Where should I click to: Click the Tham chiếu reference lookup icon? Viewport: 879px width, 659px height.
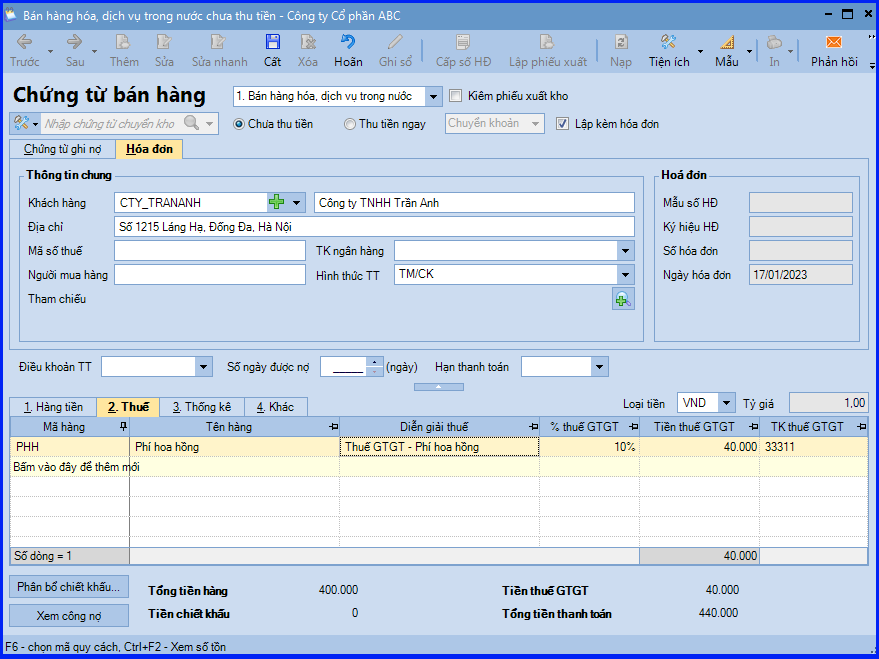click(623, 299)
